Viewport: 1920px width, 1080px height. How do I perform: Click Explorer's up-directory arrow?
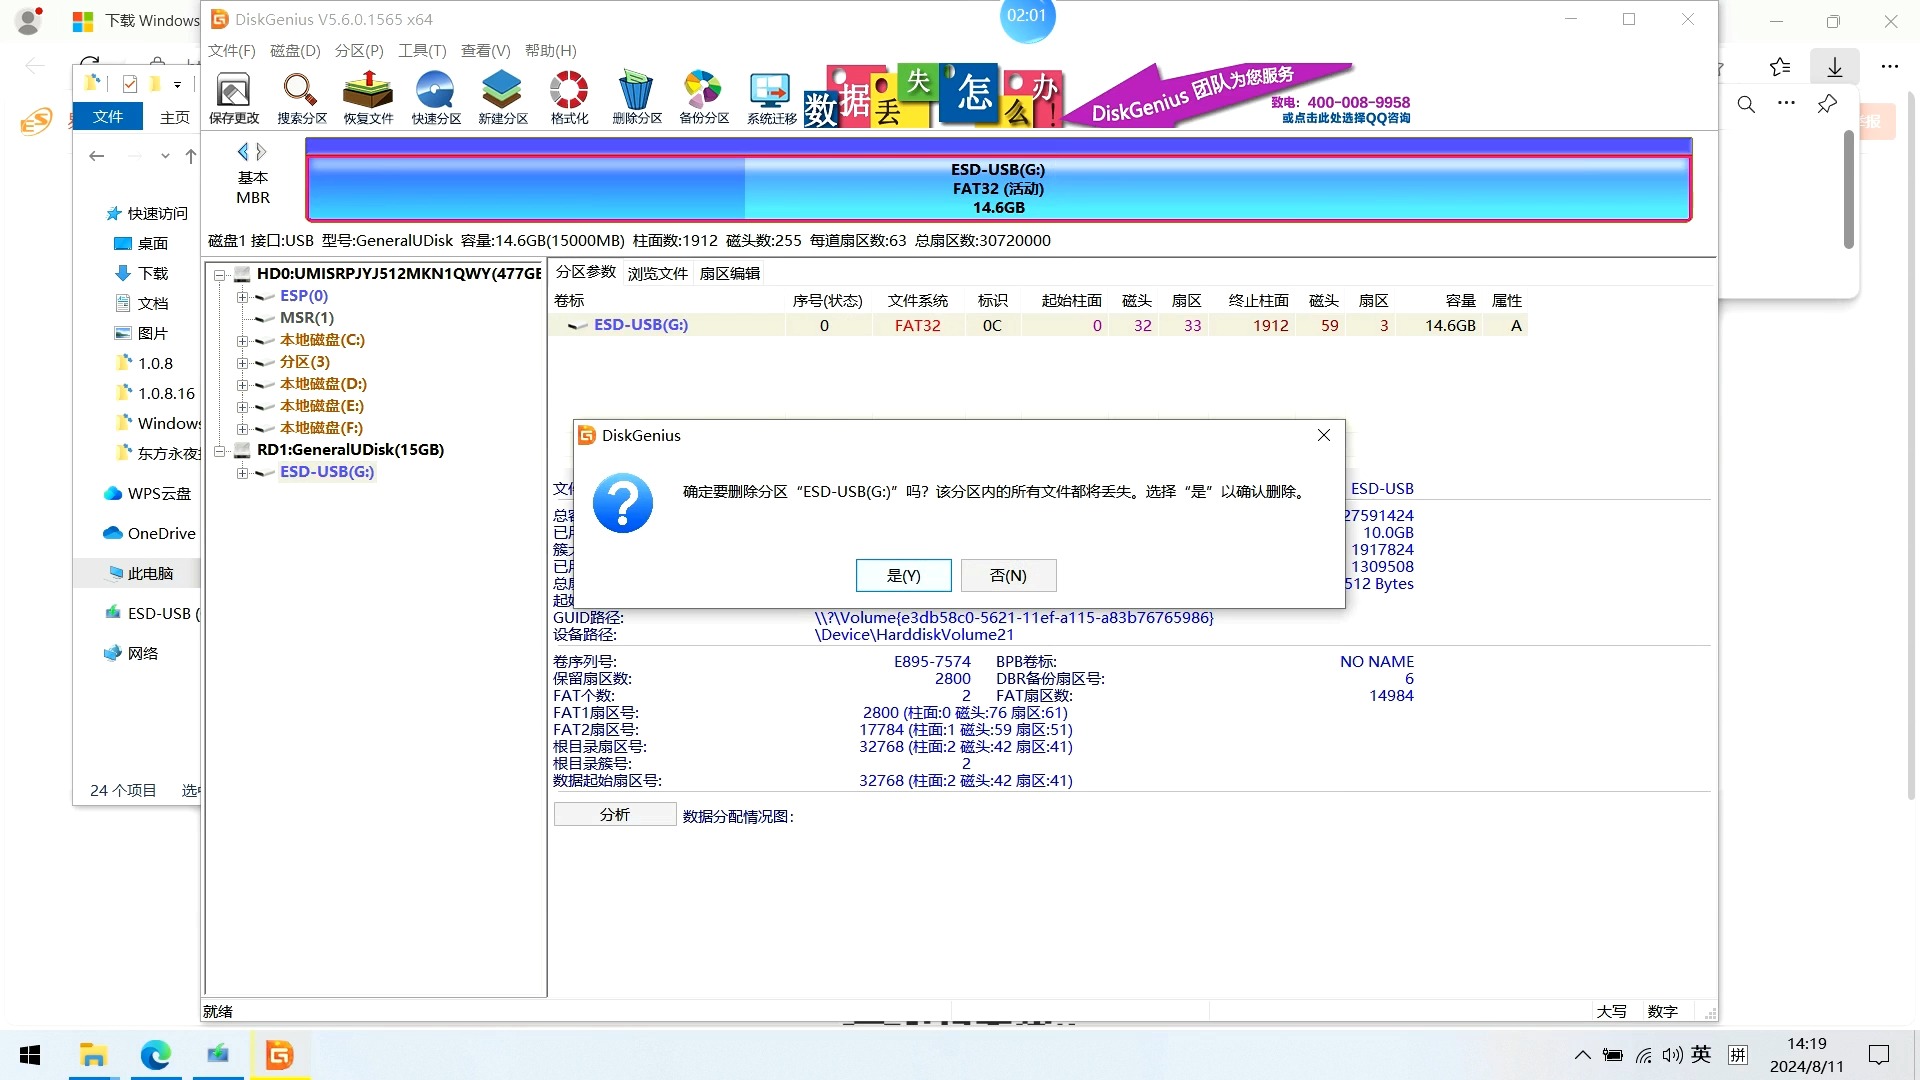tap(191, 155)
